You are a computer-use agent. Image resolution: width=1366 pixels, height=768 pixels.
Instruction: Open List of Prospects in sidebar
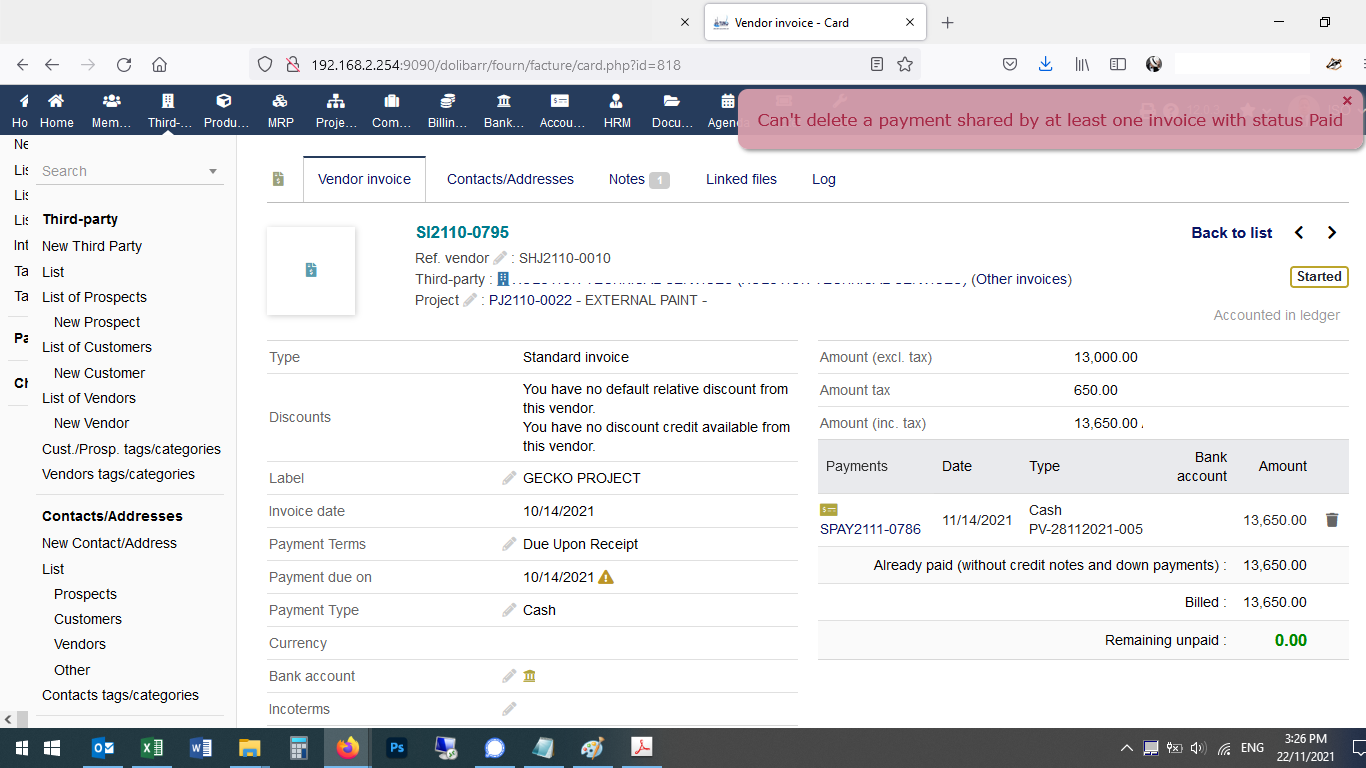(94, 297)
